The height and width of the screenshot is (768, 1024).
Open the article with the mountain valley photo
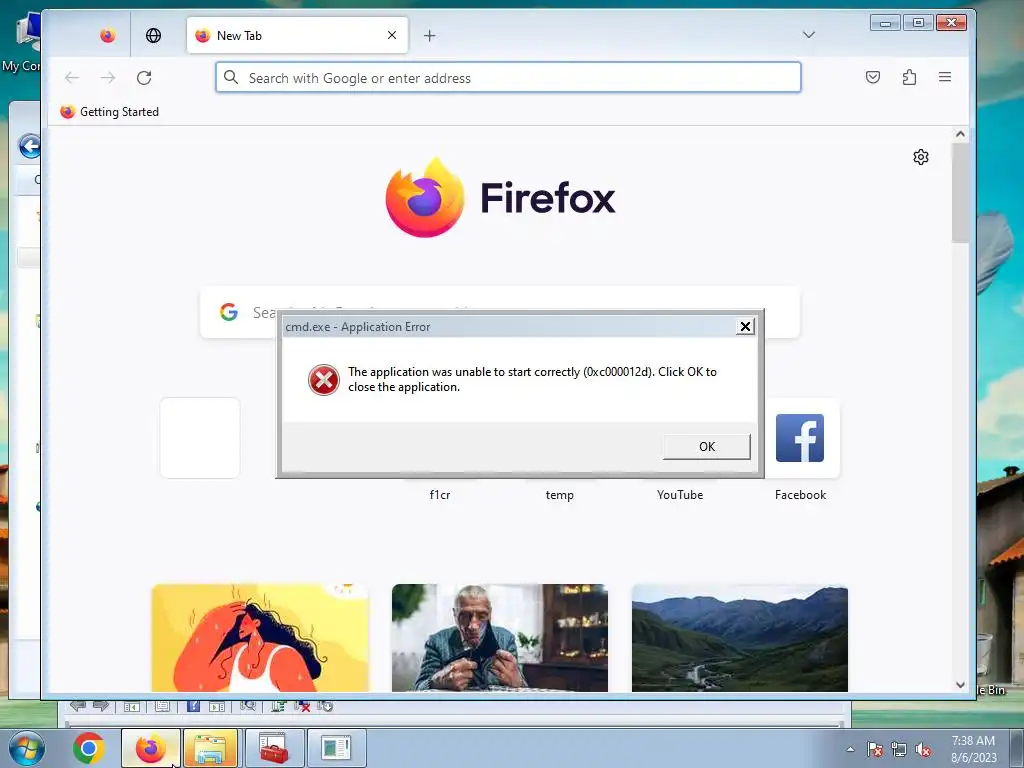tap(740, 637)
